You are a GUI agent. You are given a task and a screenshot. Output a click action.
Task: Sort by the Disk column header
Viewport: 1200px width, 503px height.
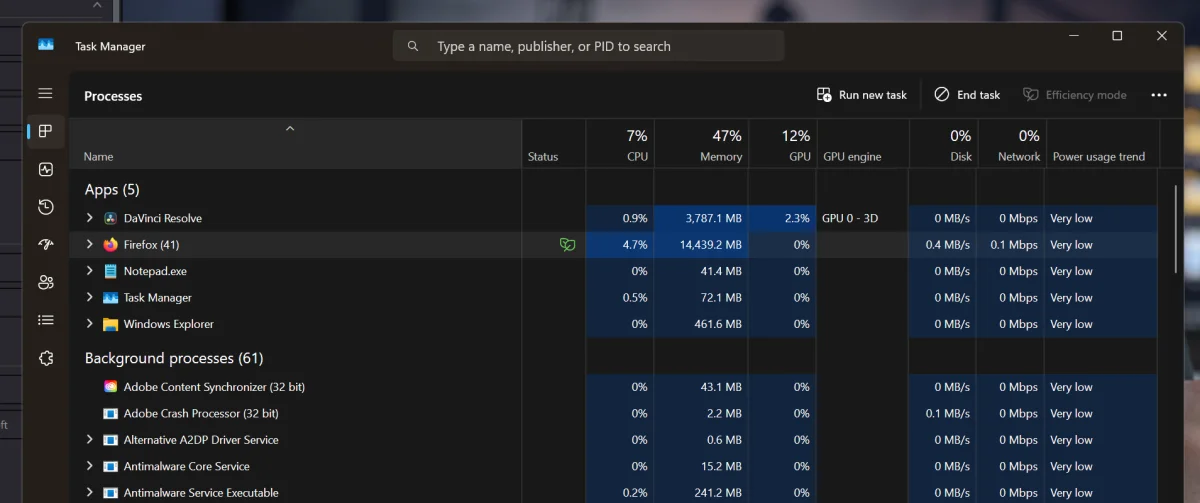coord(943,145)
